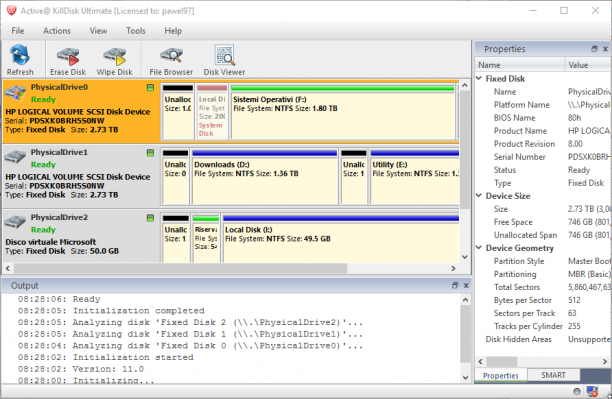The width and height of the screenshot is (612, 399).
Task: Select the Downloads (D:) partition
Action: pos(265,177)
